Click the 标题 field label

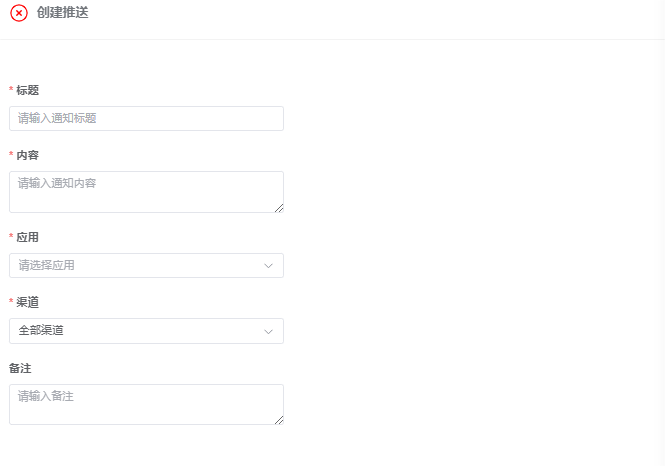pos(27,90)
